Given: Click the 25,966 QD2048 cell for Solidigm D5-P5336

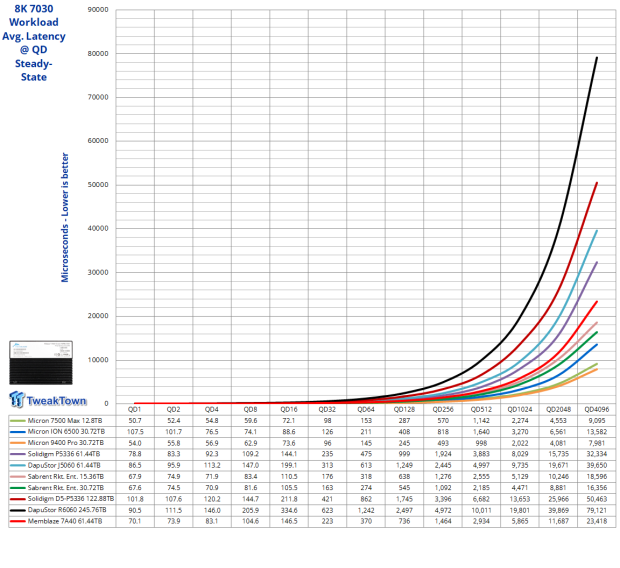Looking at the screenshot, I should pos(558,499).
